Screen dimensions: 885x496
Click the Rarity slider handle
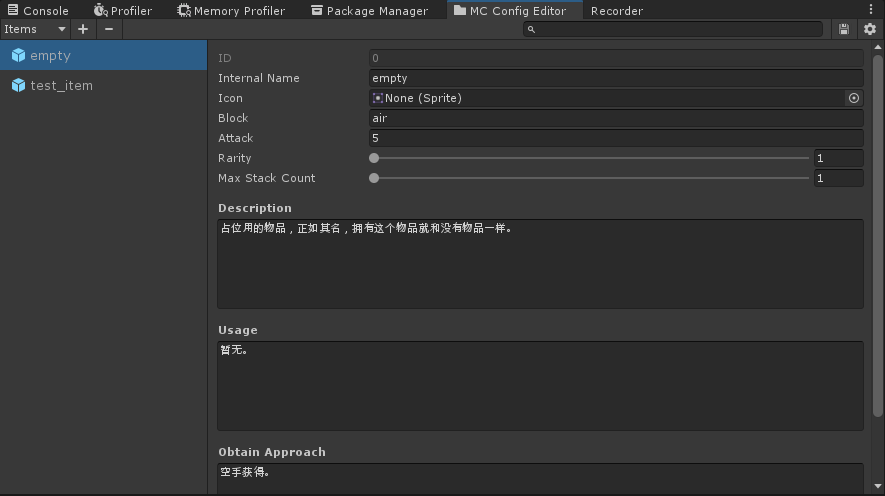click(374, 159)
